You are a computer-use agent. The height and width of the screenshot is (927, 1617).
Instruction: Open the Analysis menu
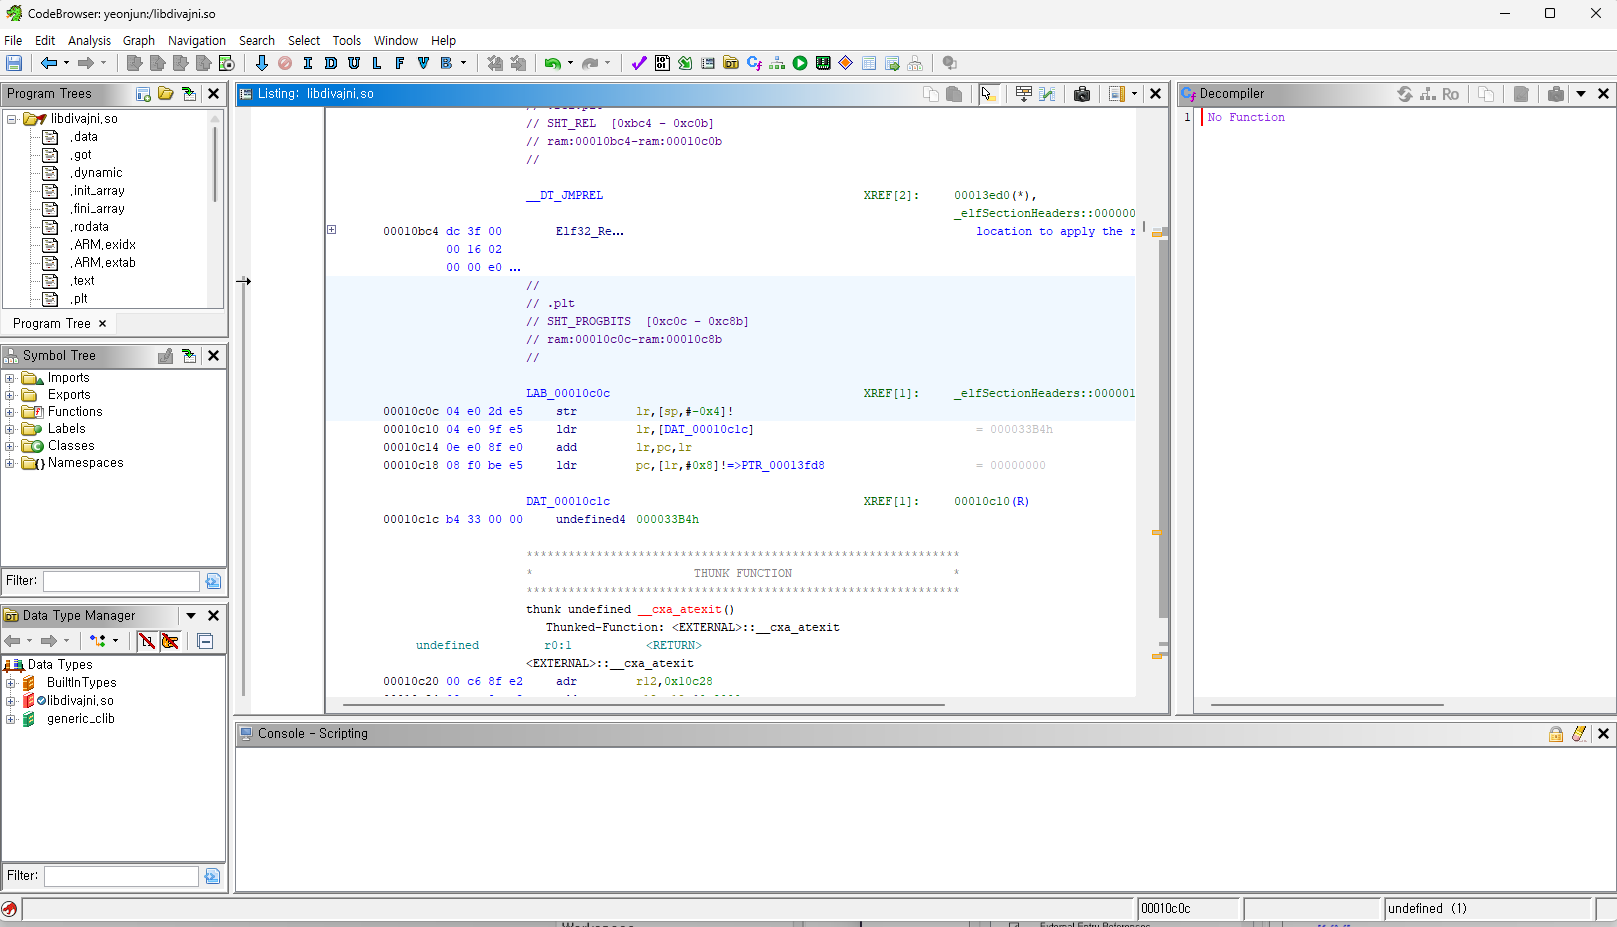click(89, 40)
